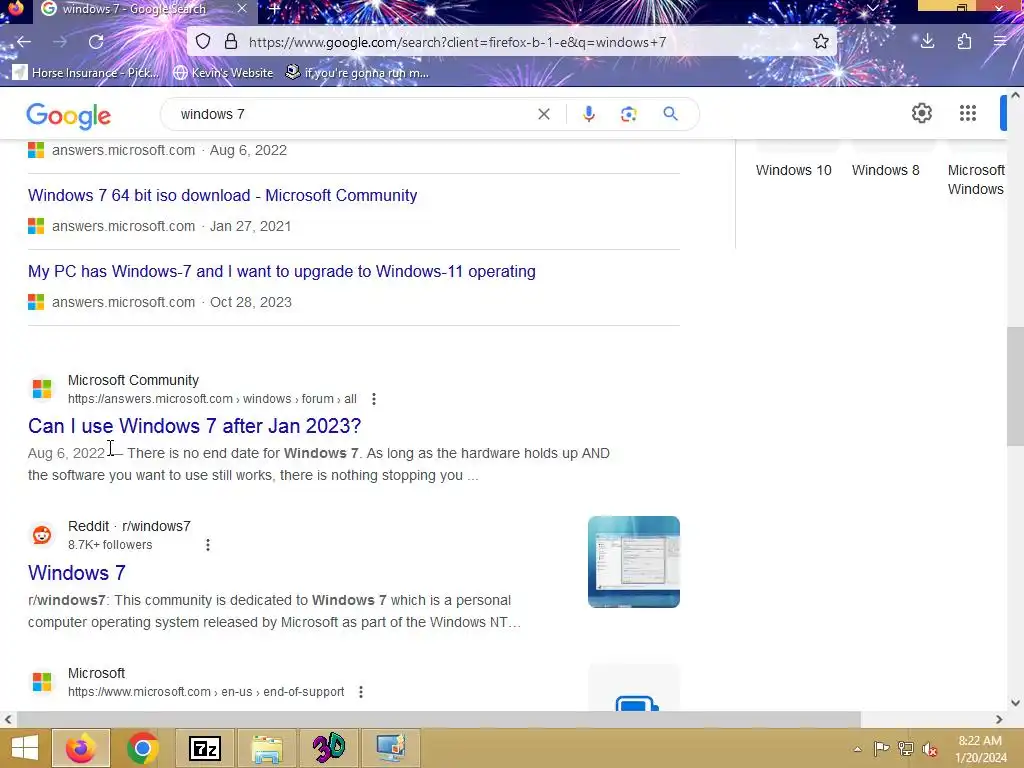Open the clock showing 8:22 AM

pos(980,749)
